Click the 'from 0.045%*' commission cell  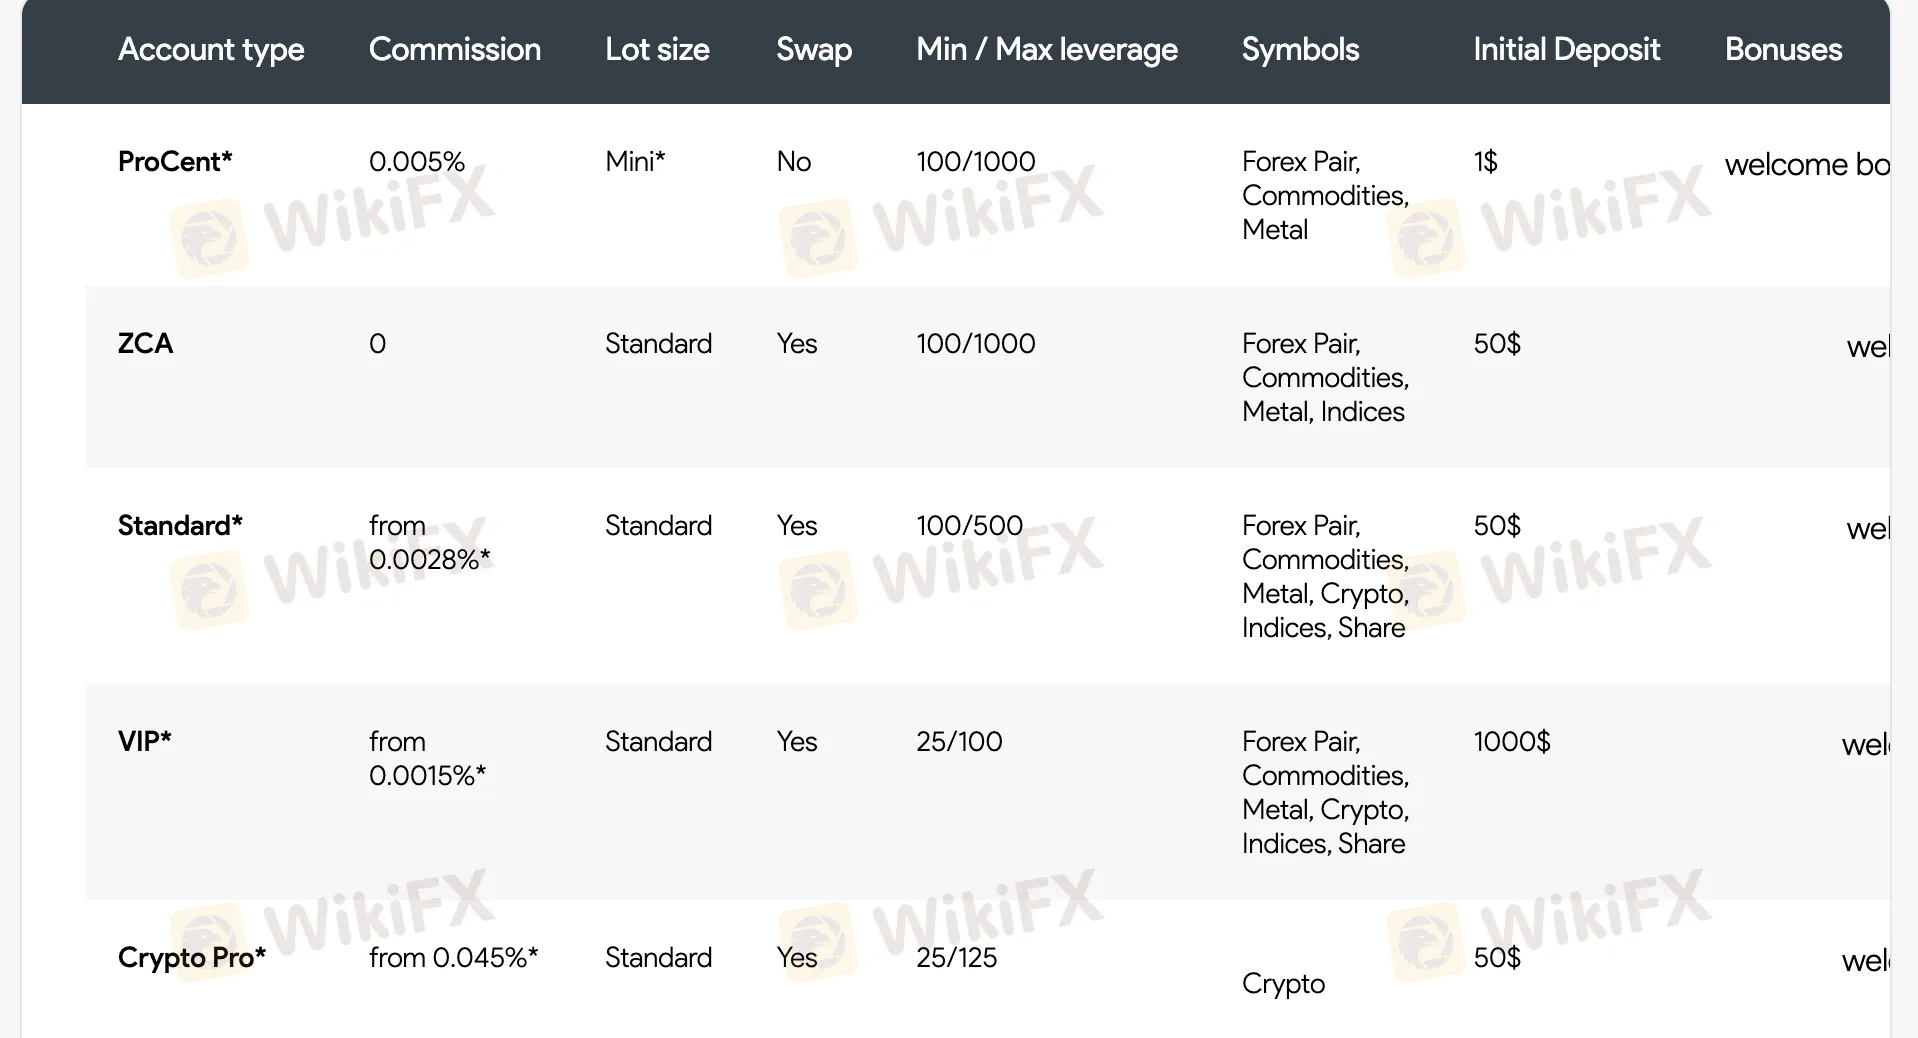[x=453, y=958]
